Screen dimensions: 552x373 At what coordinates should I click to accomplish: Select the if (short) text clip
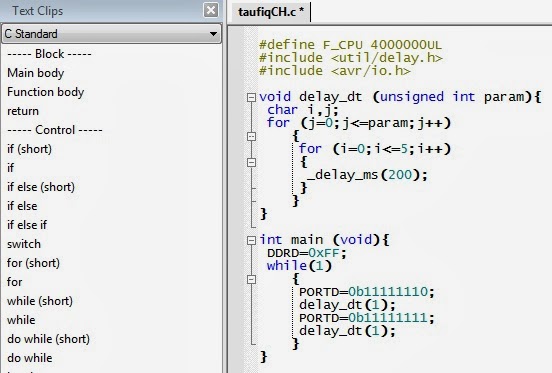tap(30, 149)
